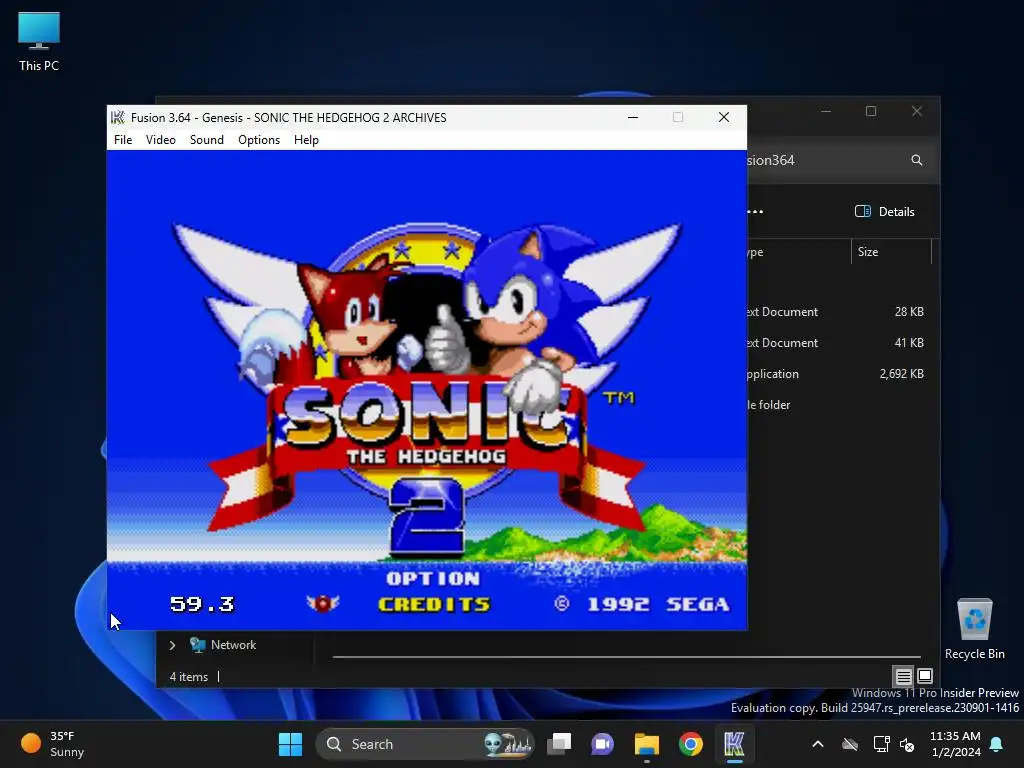Viewport: 1024px width, 768px height.
Task: Select CREDITS on the Sonic title screen
Action: (x=434, y=605)
